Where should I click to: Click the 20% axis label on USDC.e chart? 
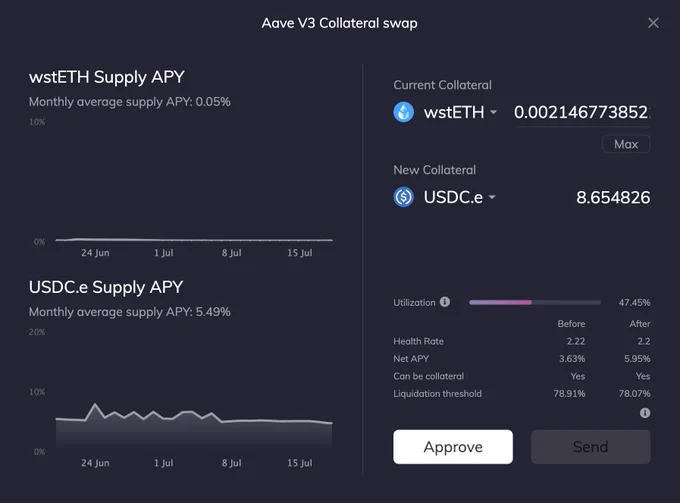[37, 332]
